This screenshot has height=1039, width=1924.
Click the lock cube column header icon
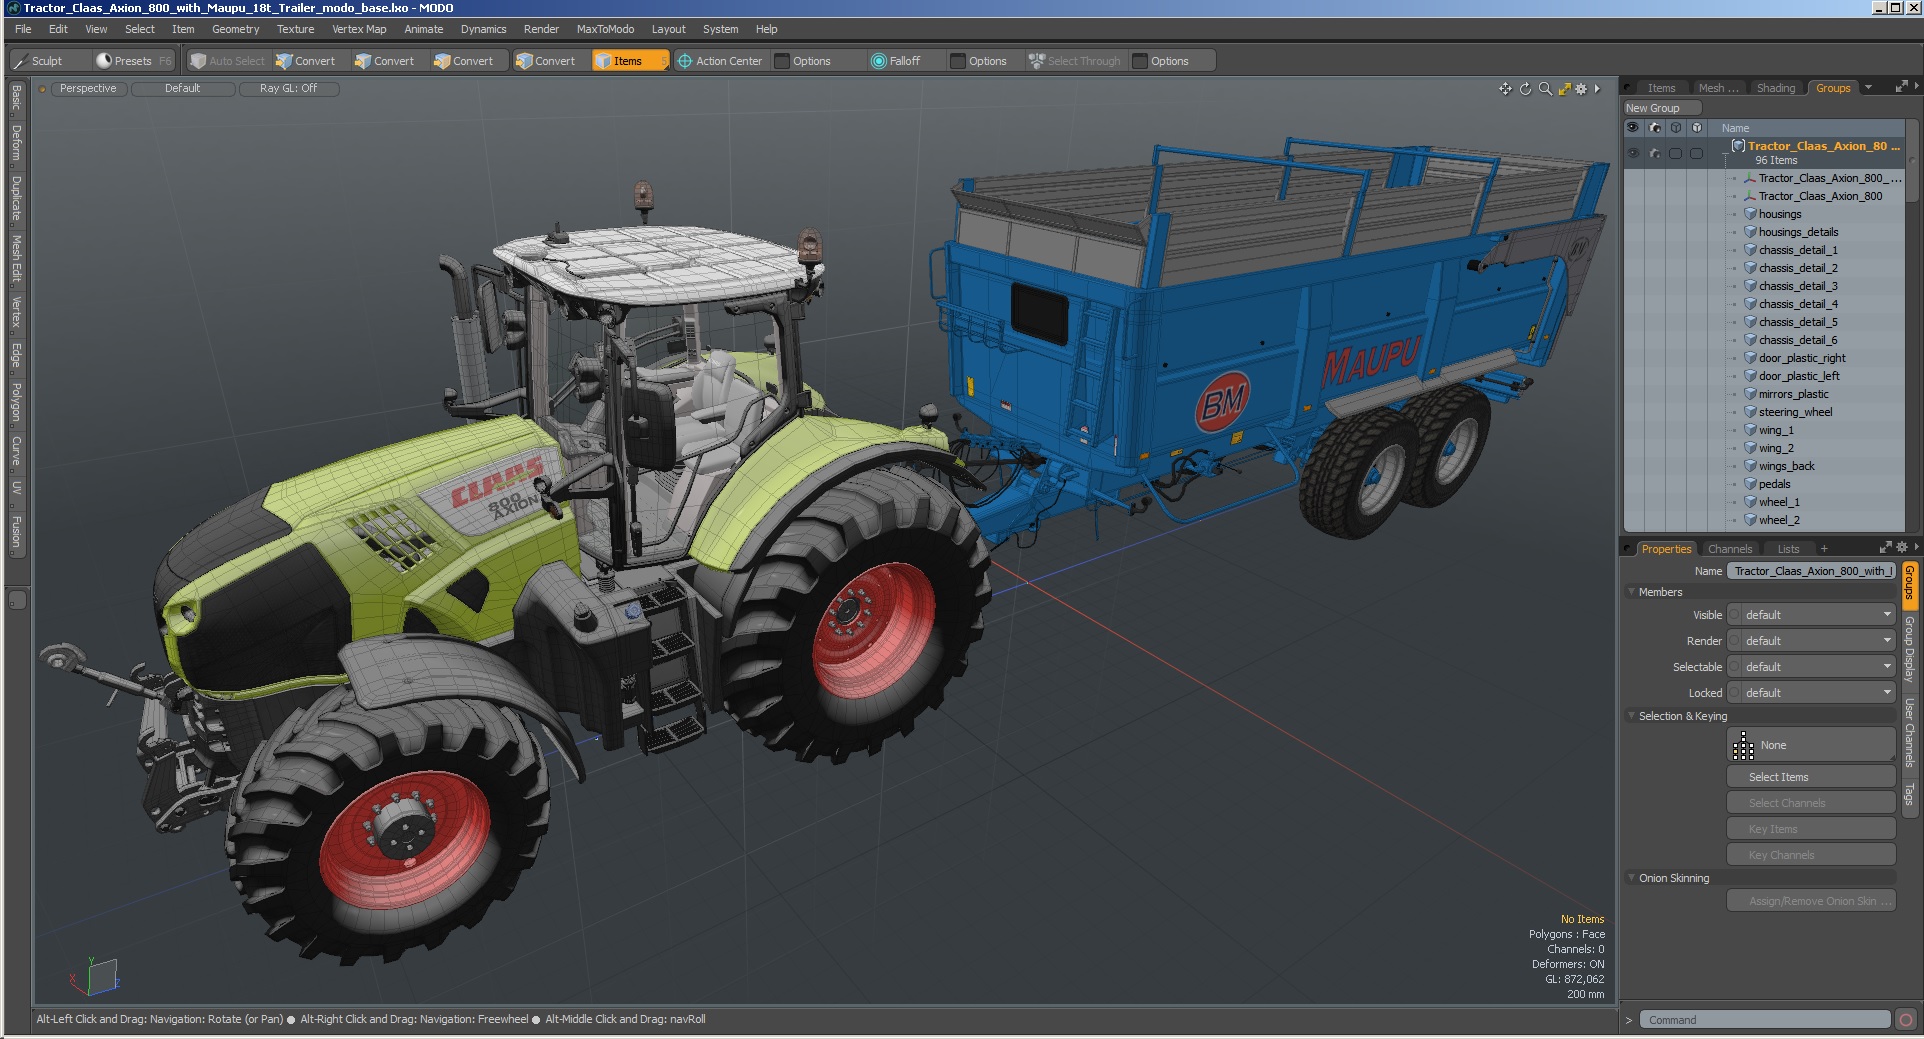click(1697, 128)
